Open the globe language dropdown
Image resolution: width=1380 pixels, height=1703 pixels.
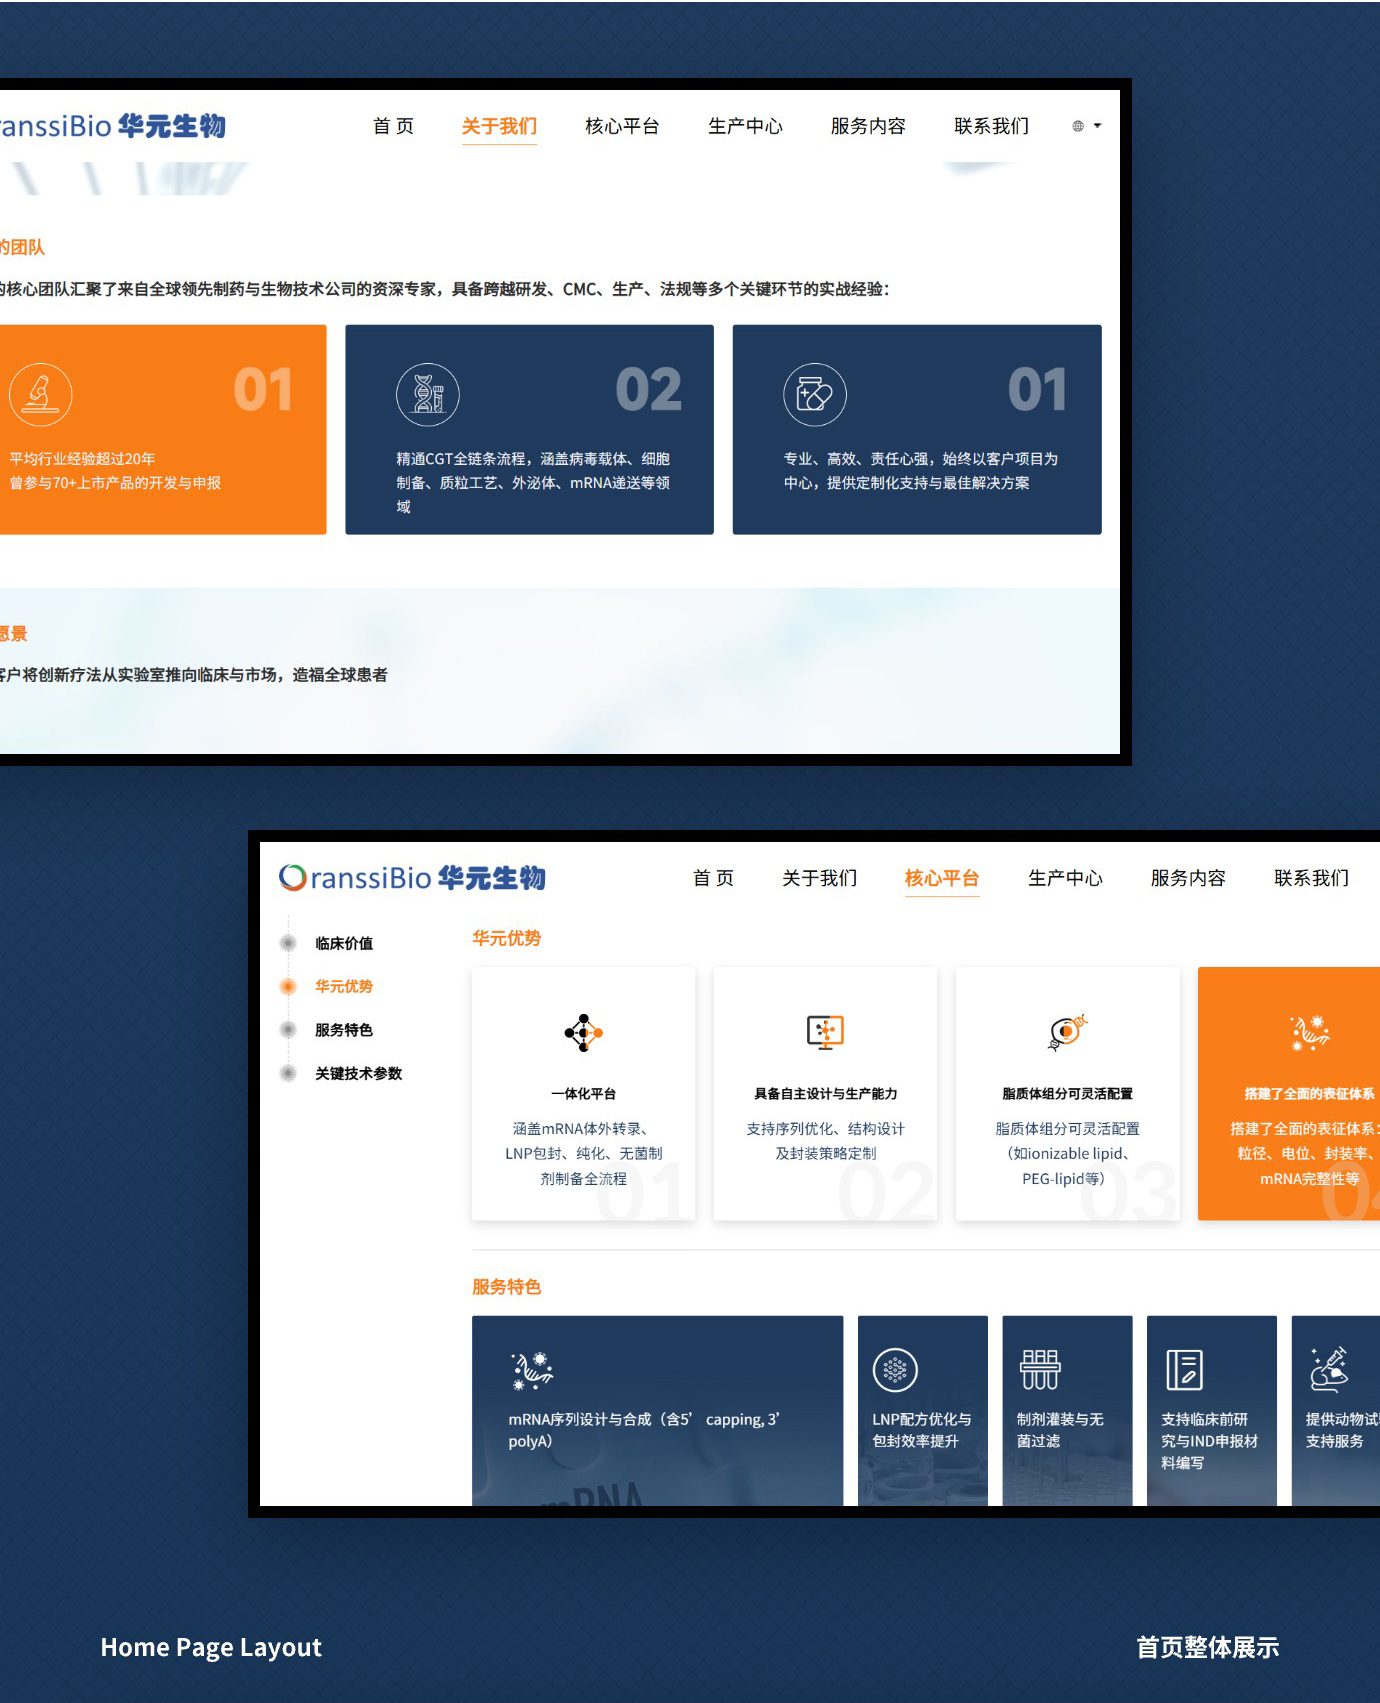1086,126
